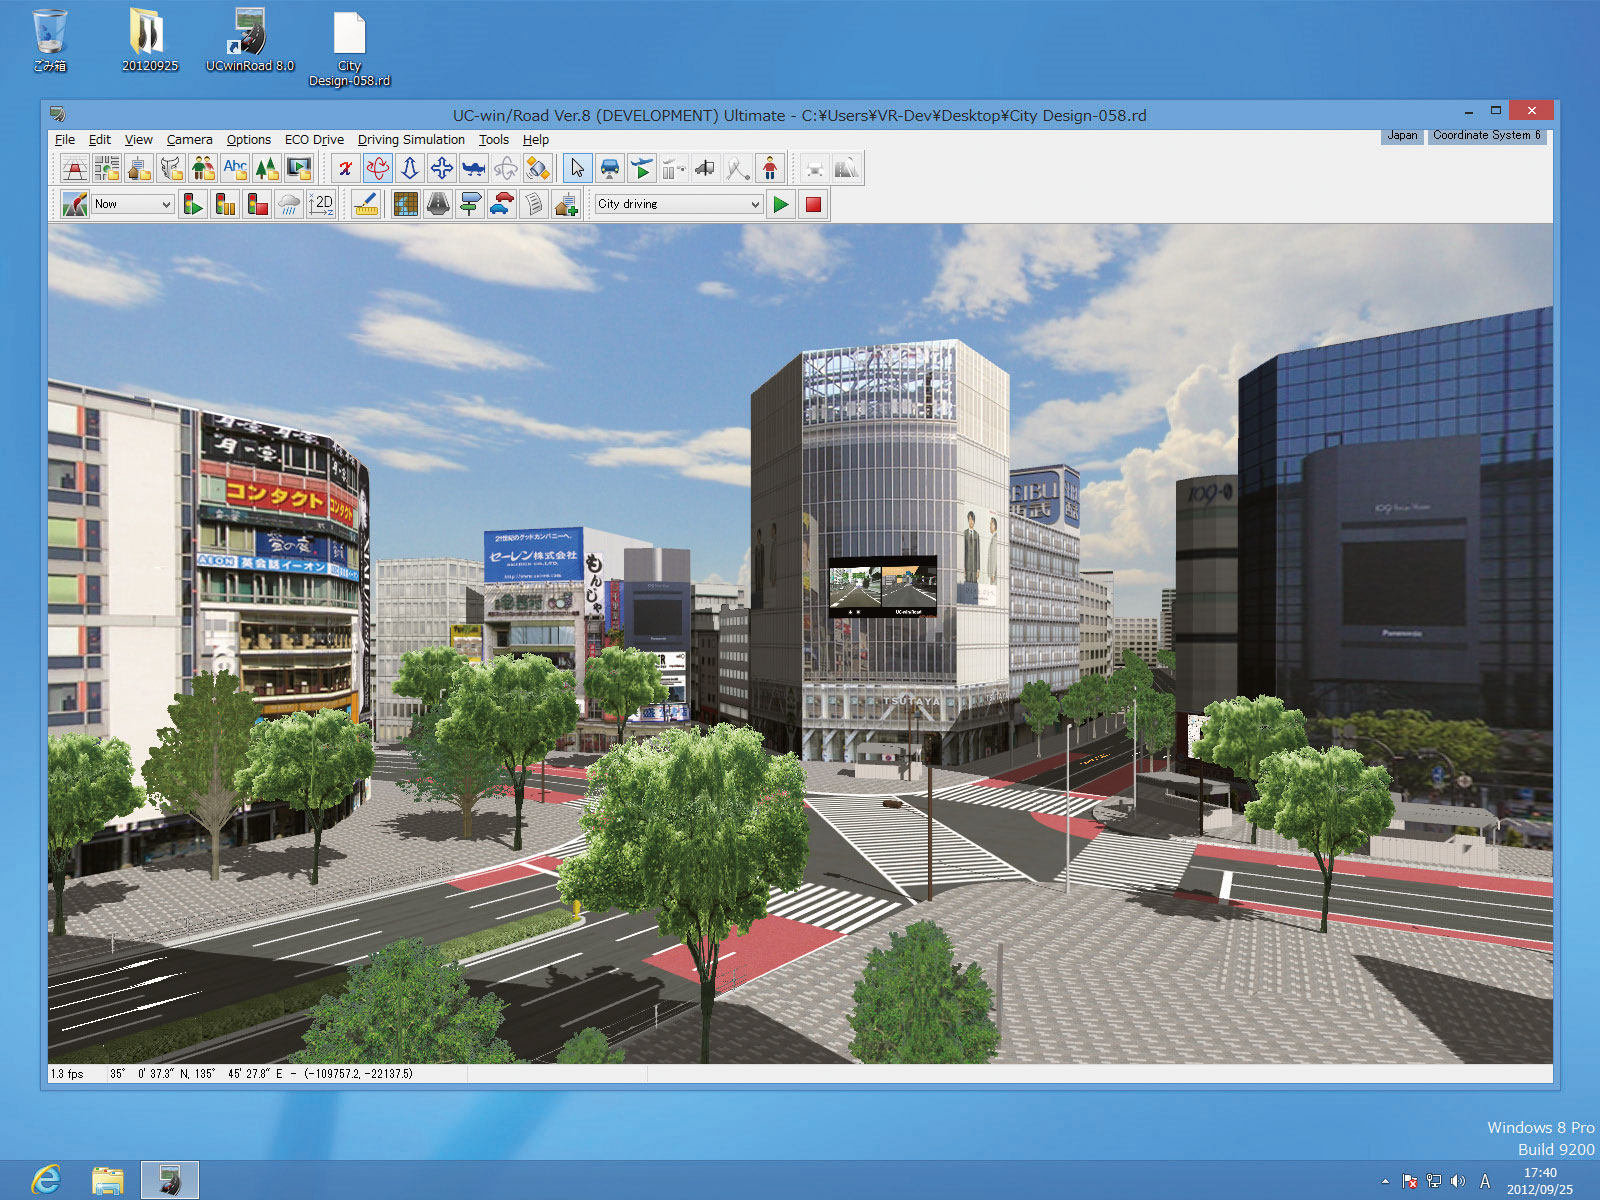
Task: Open the road plan view tool
Action: [x=75, y=168]
